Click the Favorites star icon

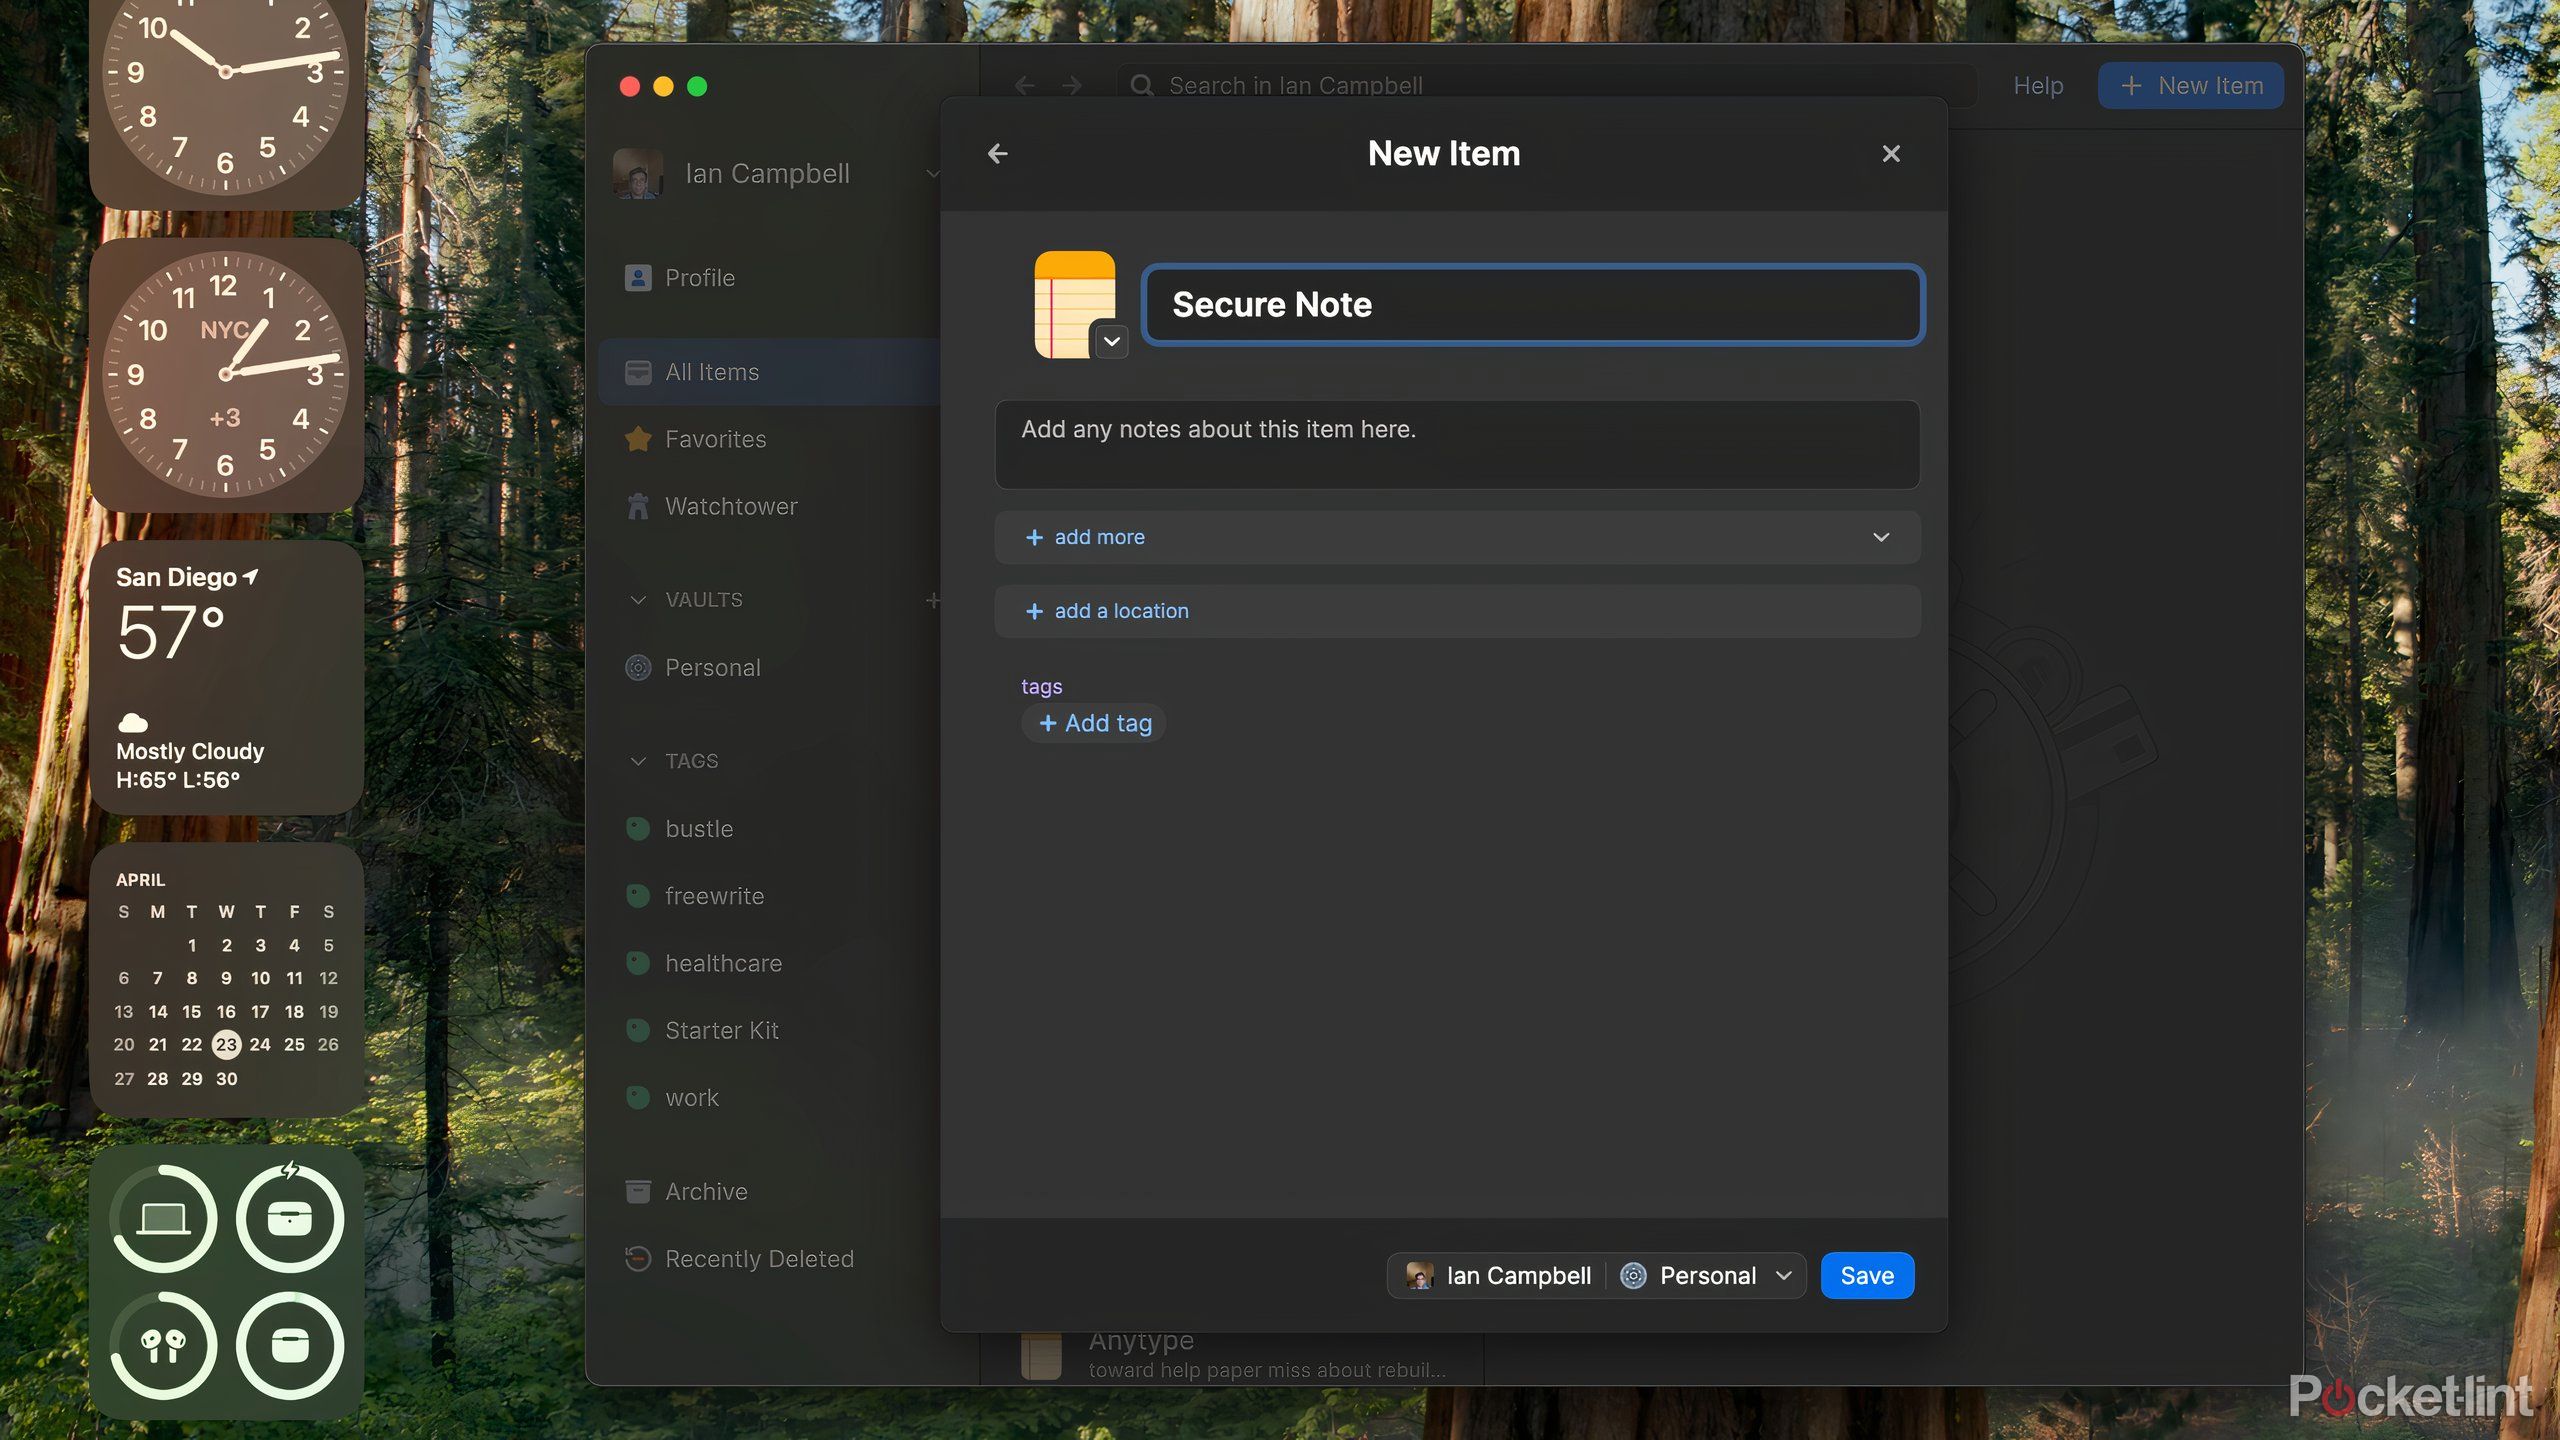(638, 439)
